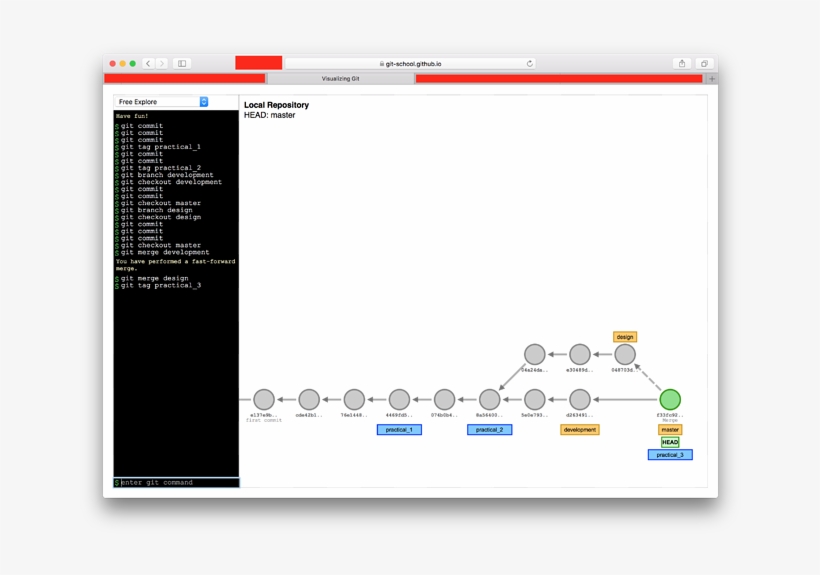Click the first commit node e137e9b

[264, 400]
